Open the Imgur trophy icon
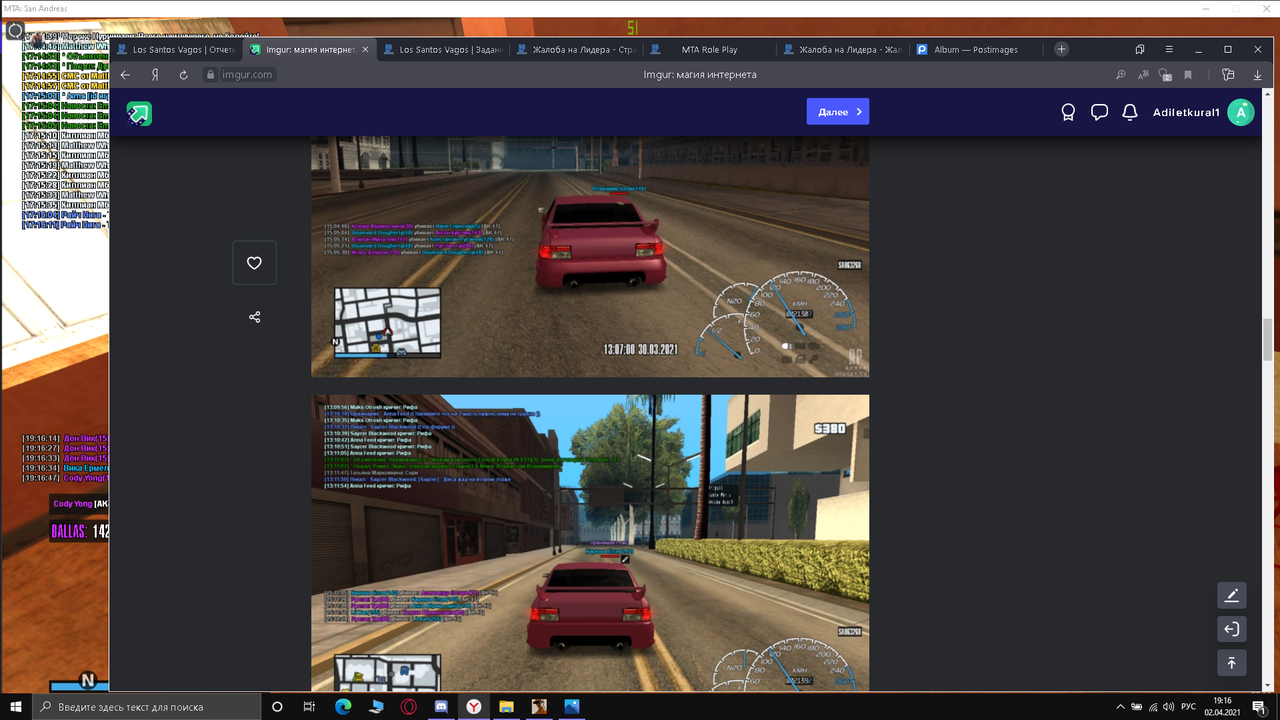The width and height of the screenshot is (1280, 720). click(1068, 113)
